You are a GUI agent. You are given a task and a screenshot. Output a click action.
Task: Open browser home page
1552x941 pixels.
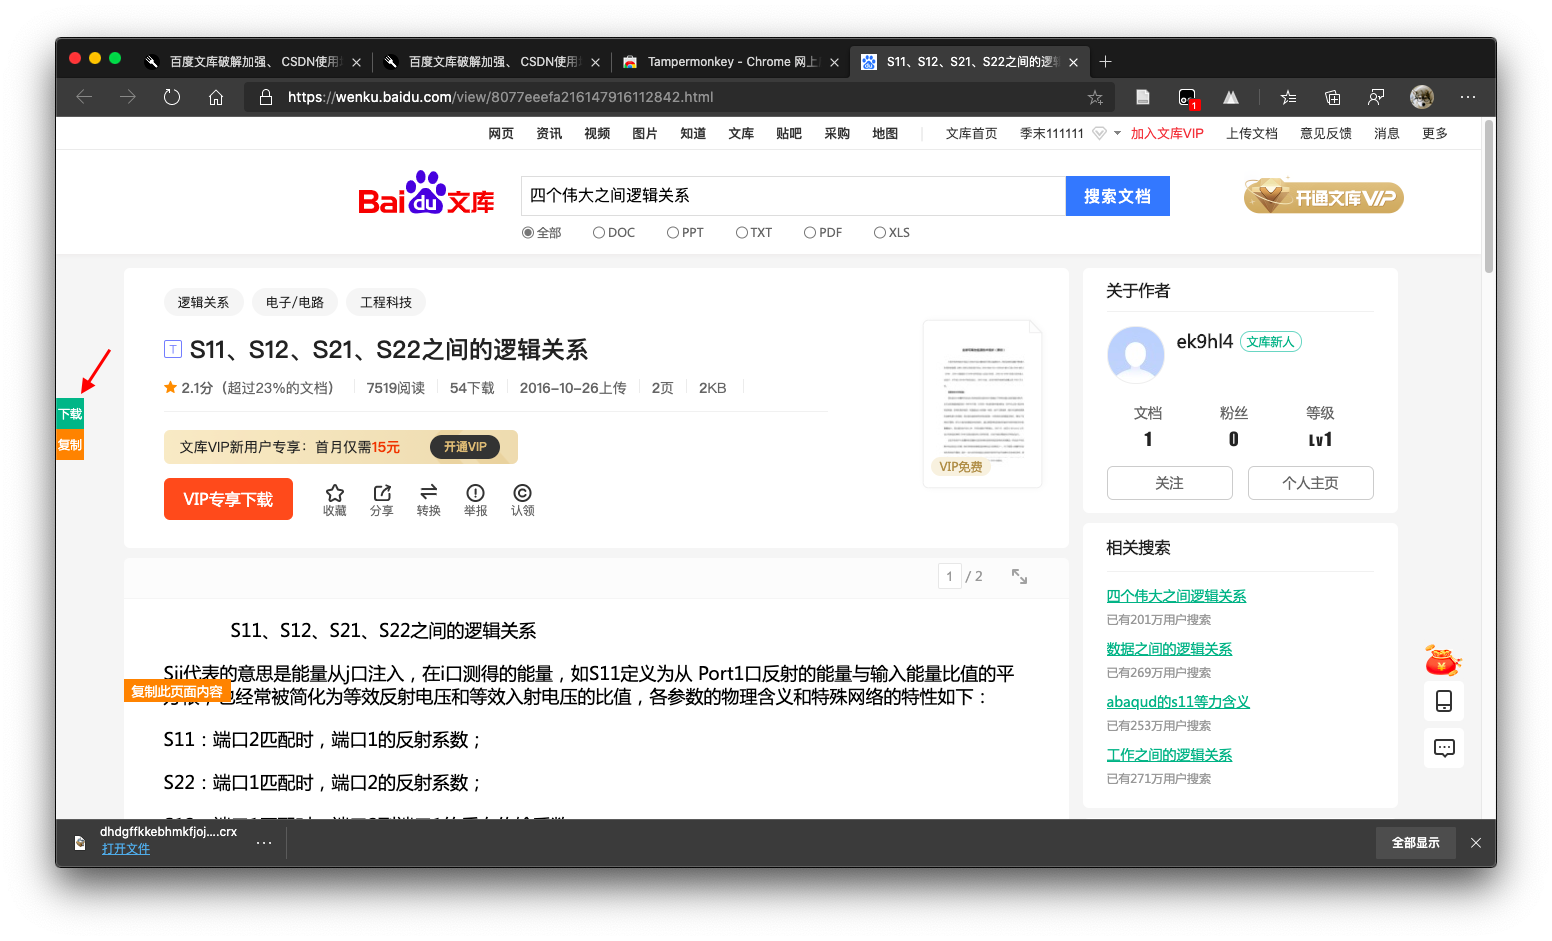coord(216,97)
